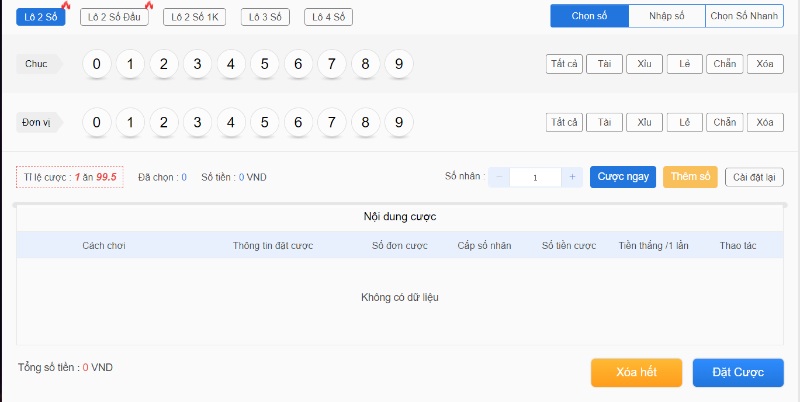The height and width of the screenshot is (402, 800).
Task: Decrease Số nhân with the minus button
Action: point(499,177)
